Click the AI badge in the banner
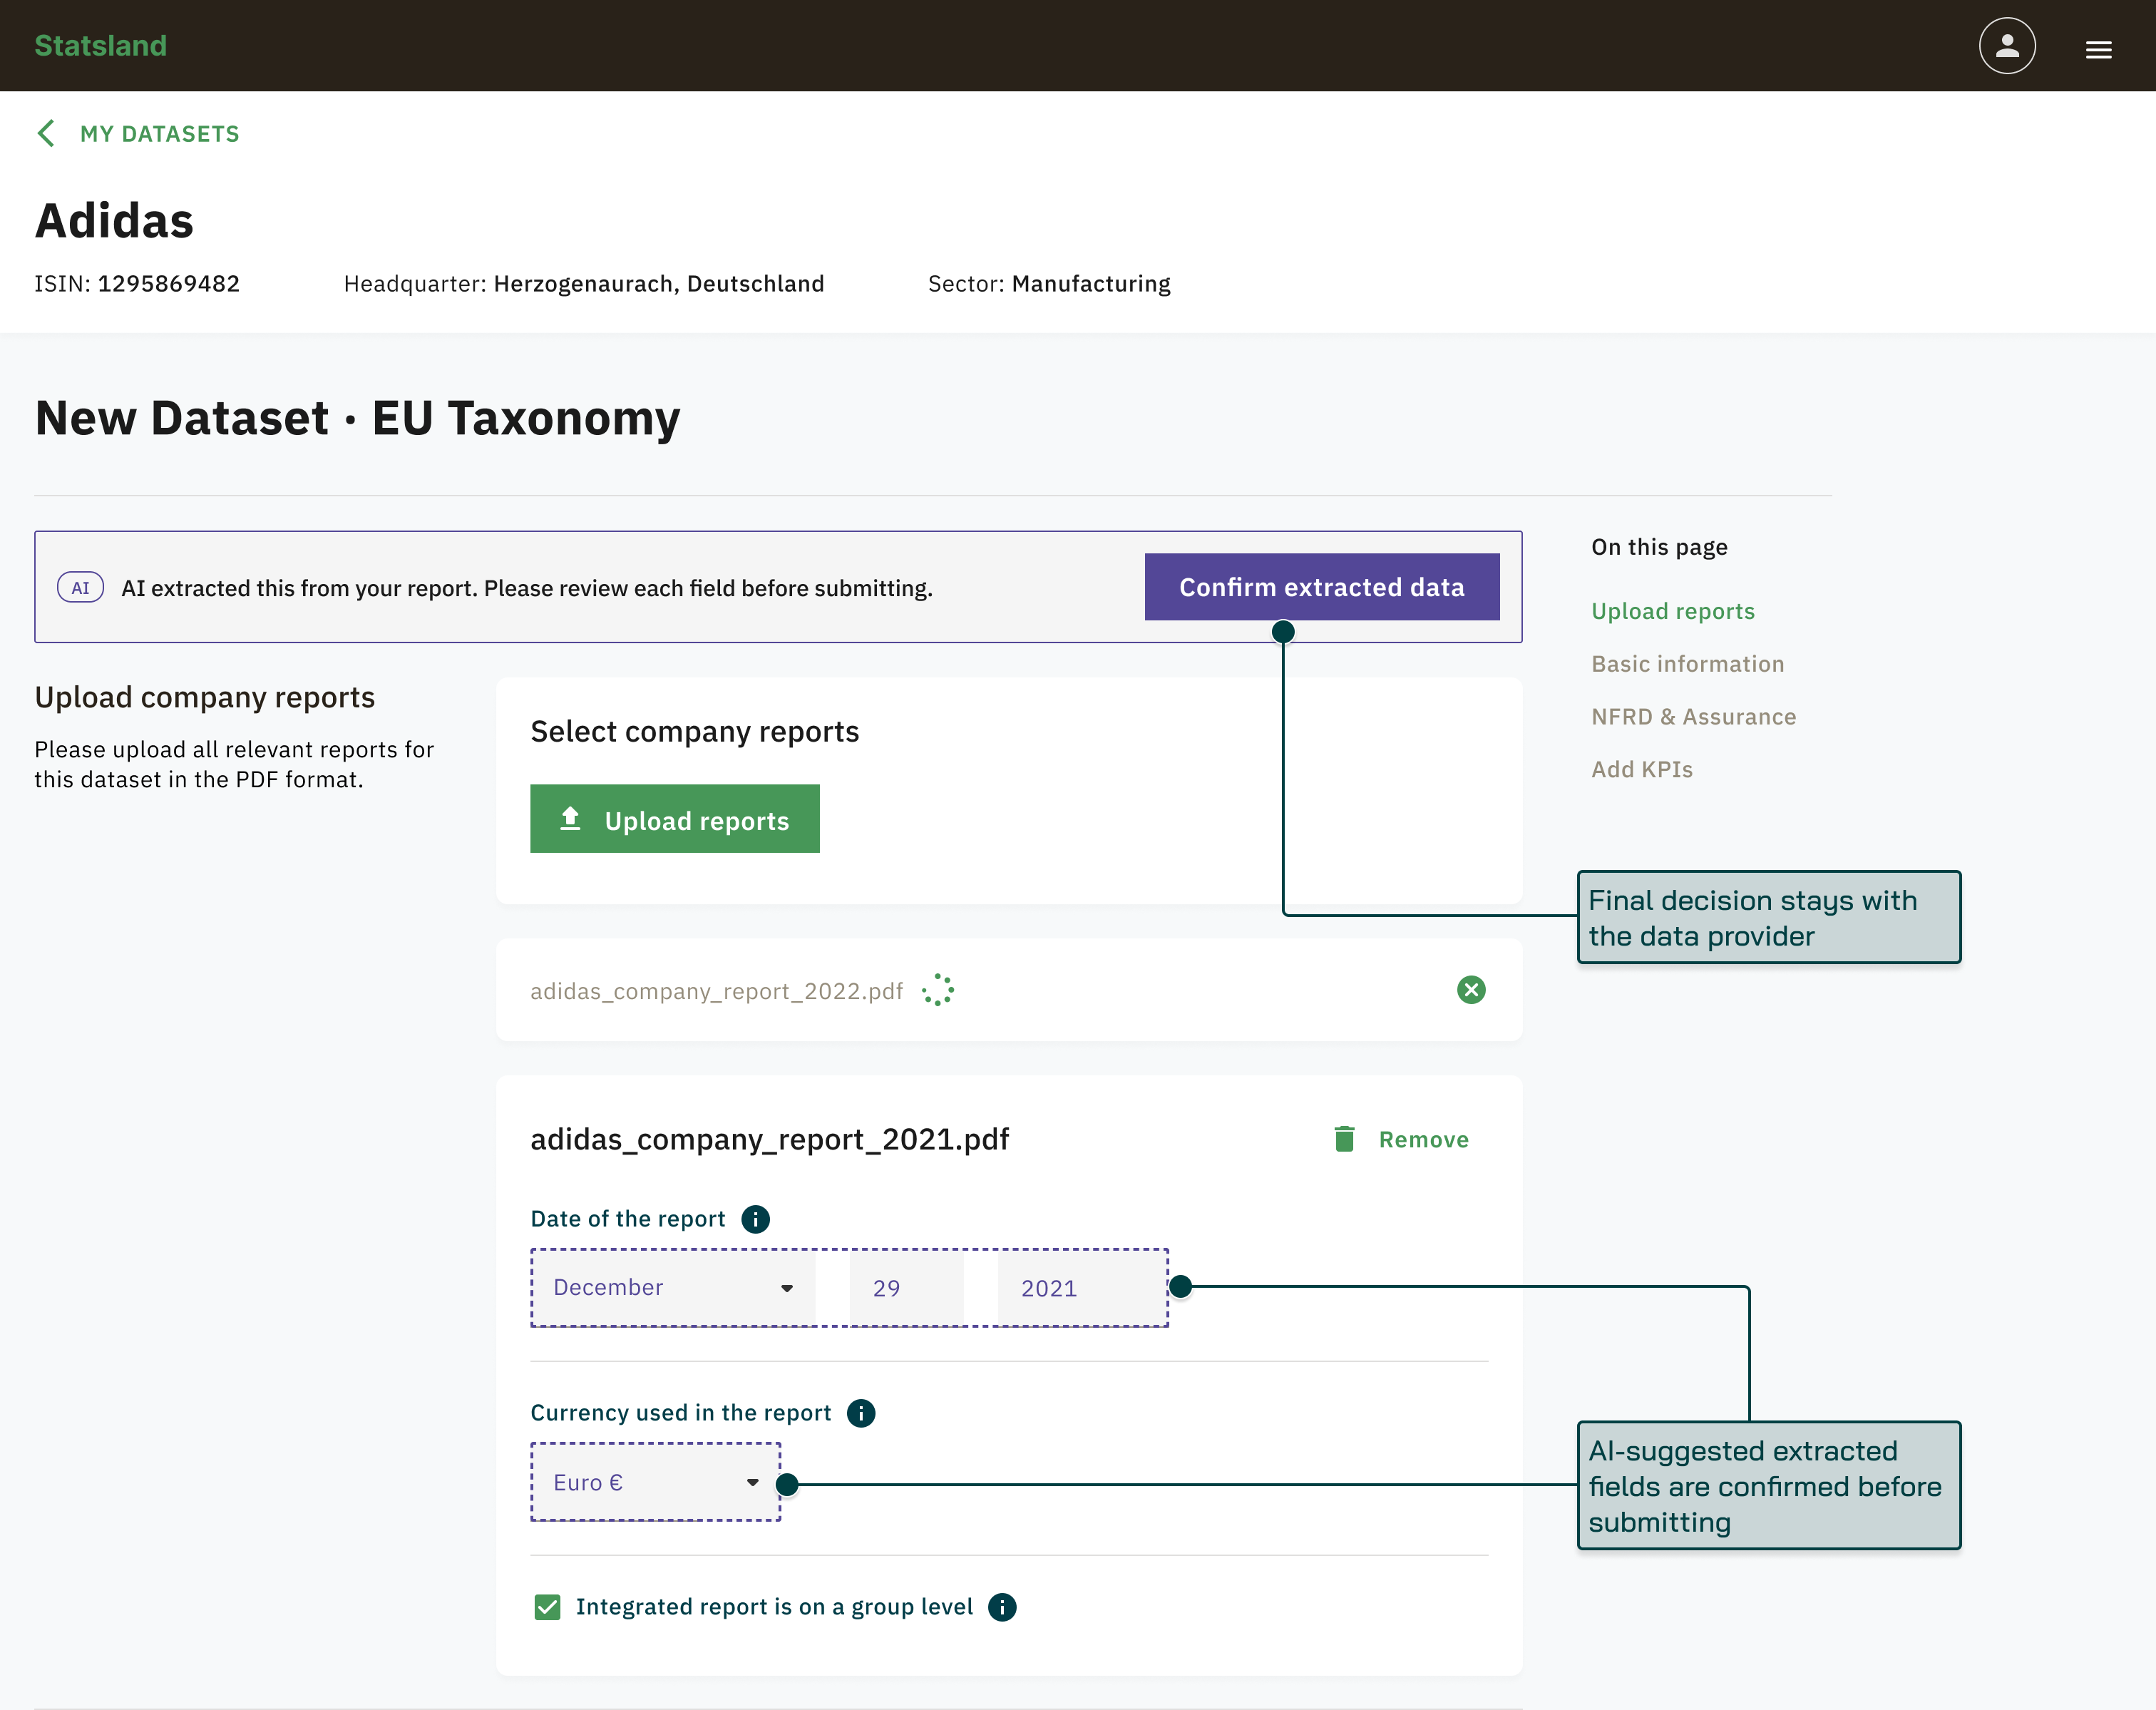 point(81,588)
